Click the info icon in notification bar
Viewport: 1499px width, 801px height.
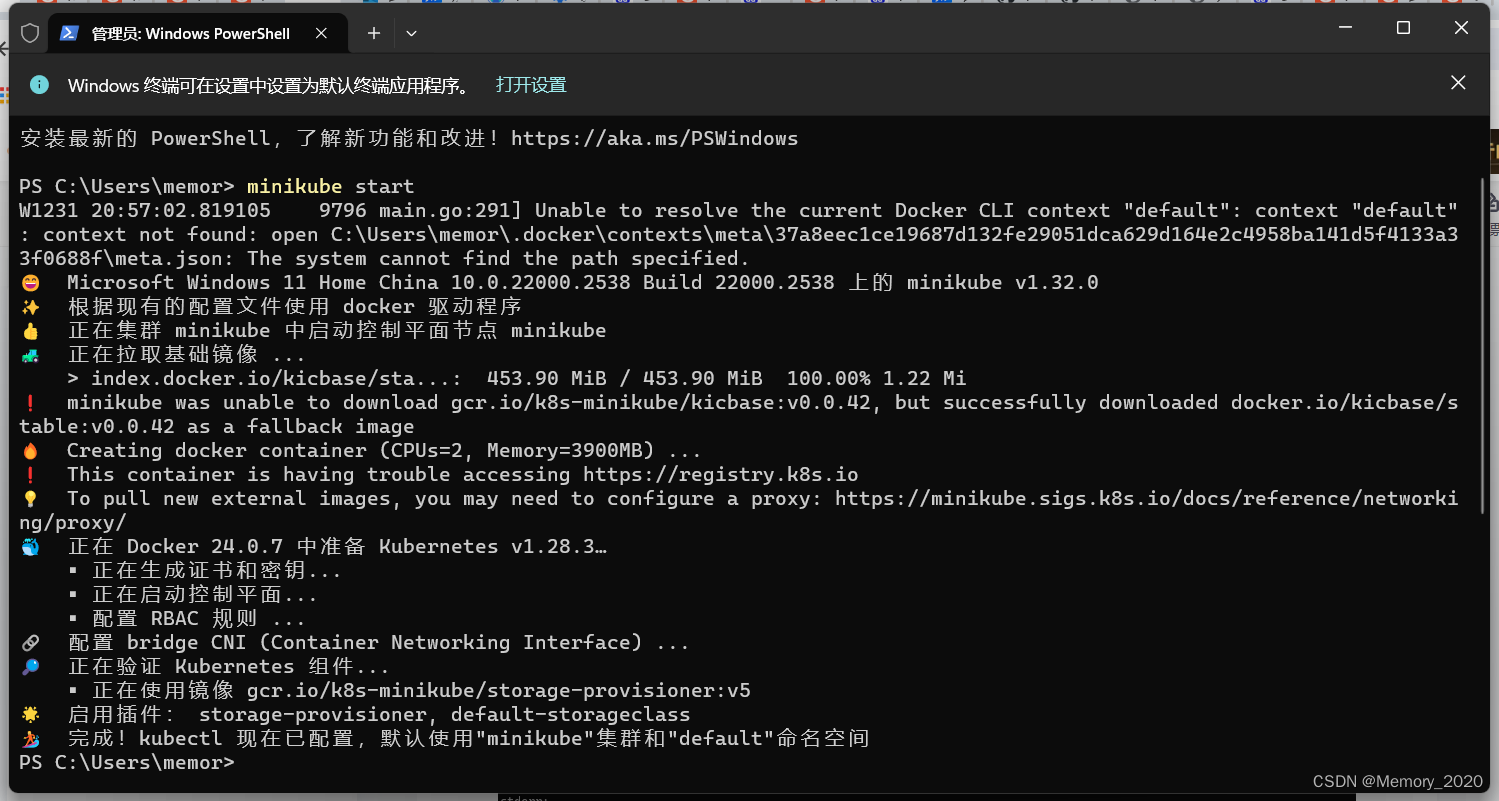point(39,84)
